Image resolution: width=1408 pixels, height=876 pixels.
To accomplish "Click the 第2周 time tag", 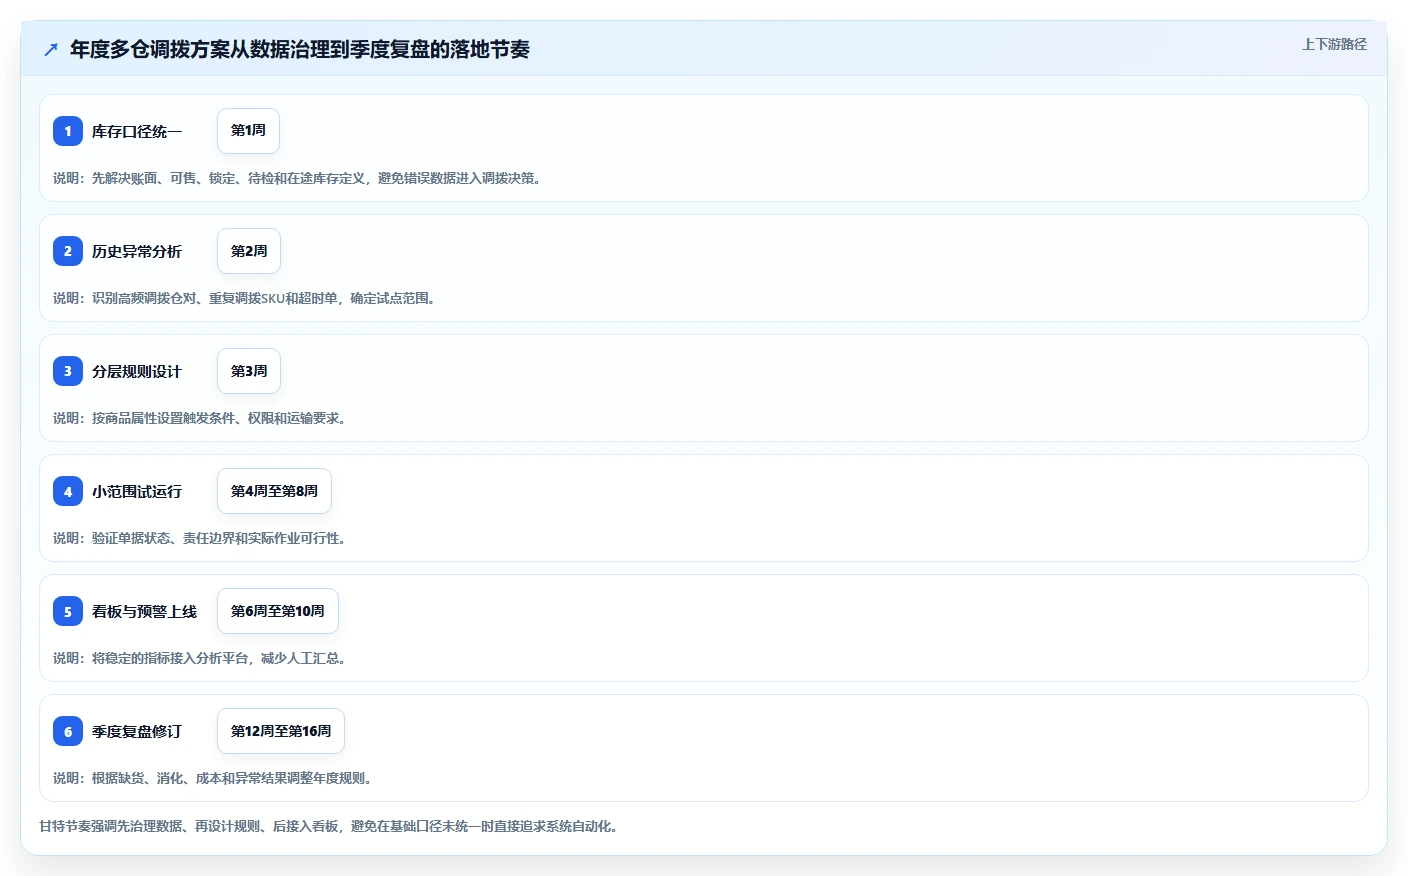I will (x=249, y=251).
